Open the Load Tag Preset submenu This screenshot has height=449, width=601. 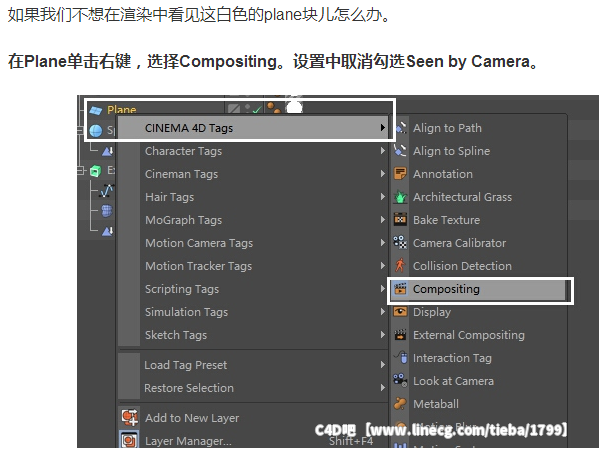(x=253, y=365)
